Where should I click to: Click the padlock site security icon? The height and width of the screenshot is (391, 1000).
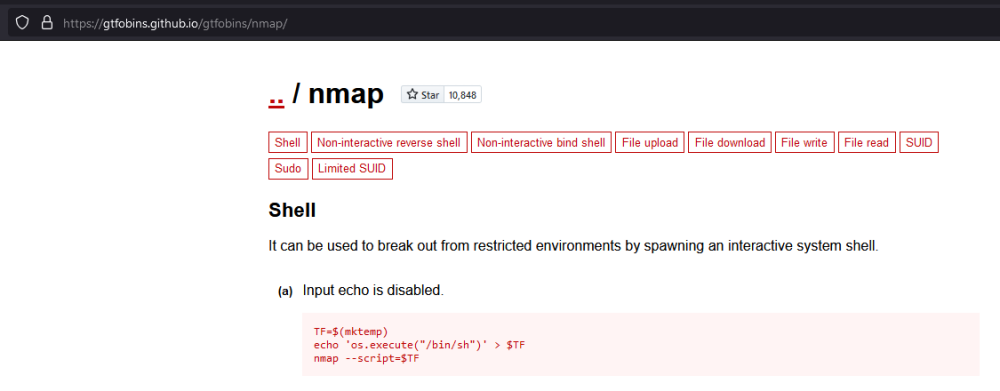[x=47, y=24]
